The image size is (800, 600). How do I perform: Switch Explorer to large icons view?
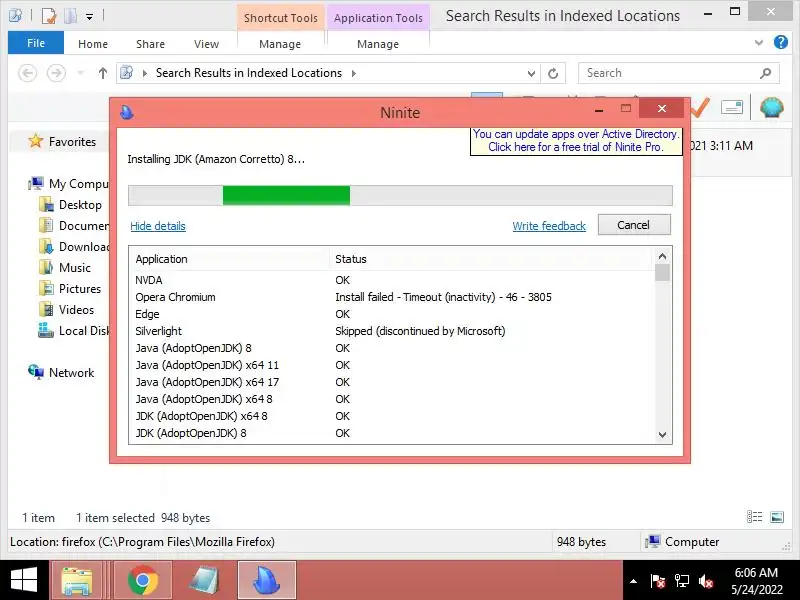point(777,517)
